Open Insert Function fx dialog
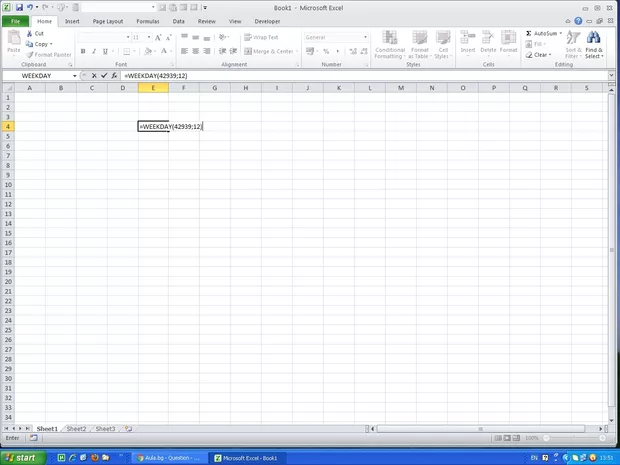This screenshot has height=465, width=620. pyautogui.click(x=114, y=76)
